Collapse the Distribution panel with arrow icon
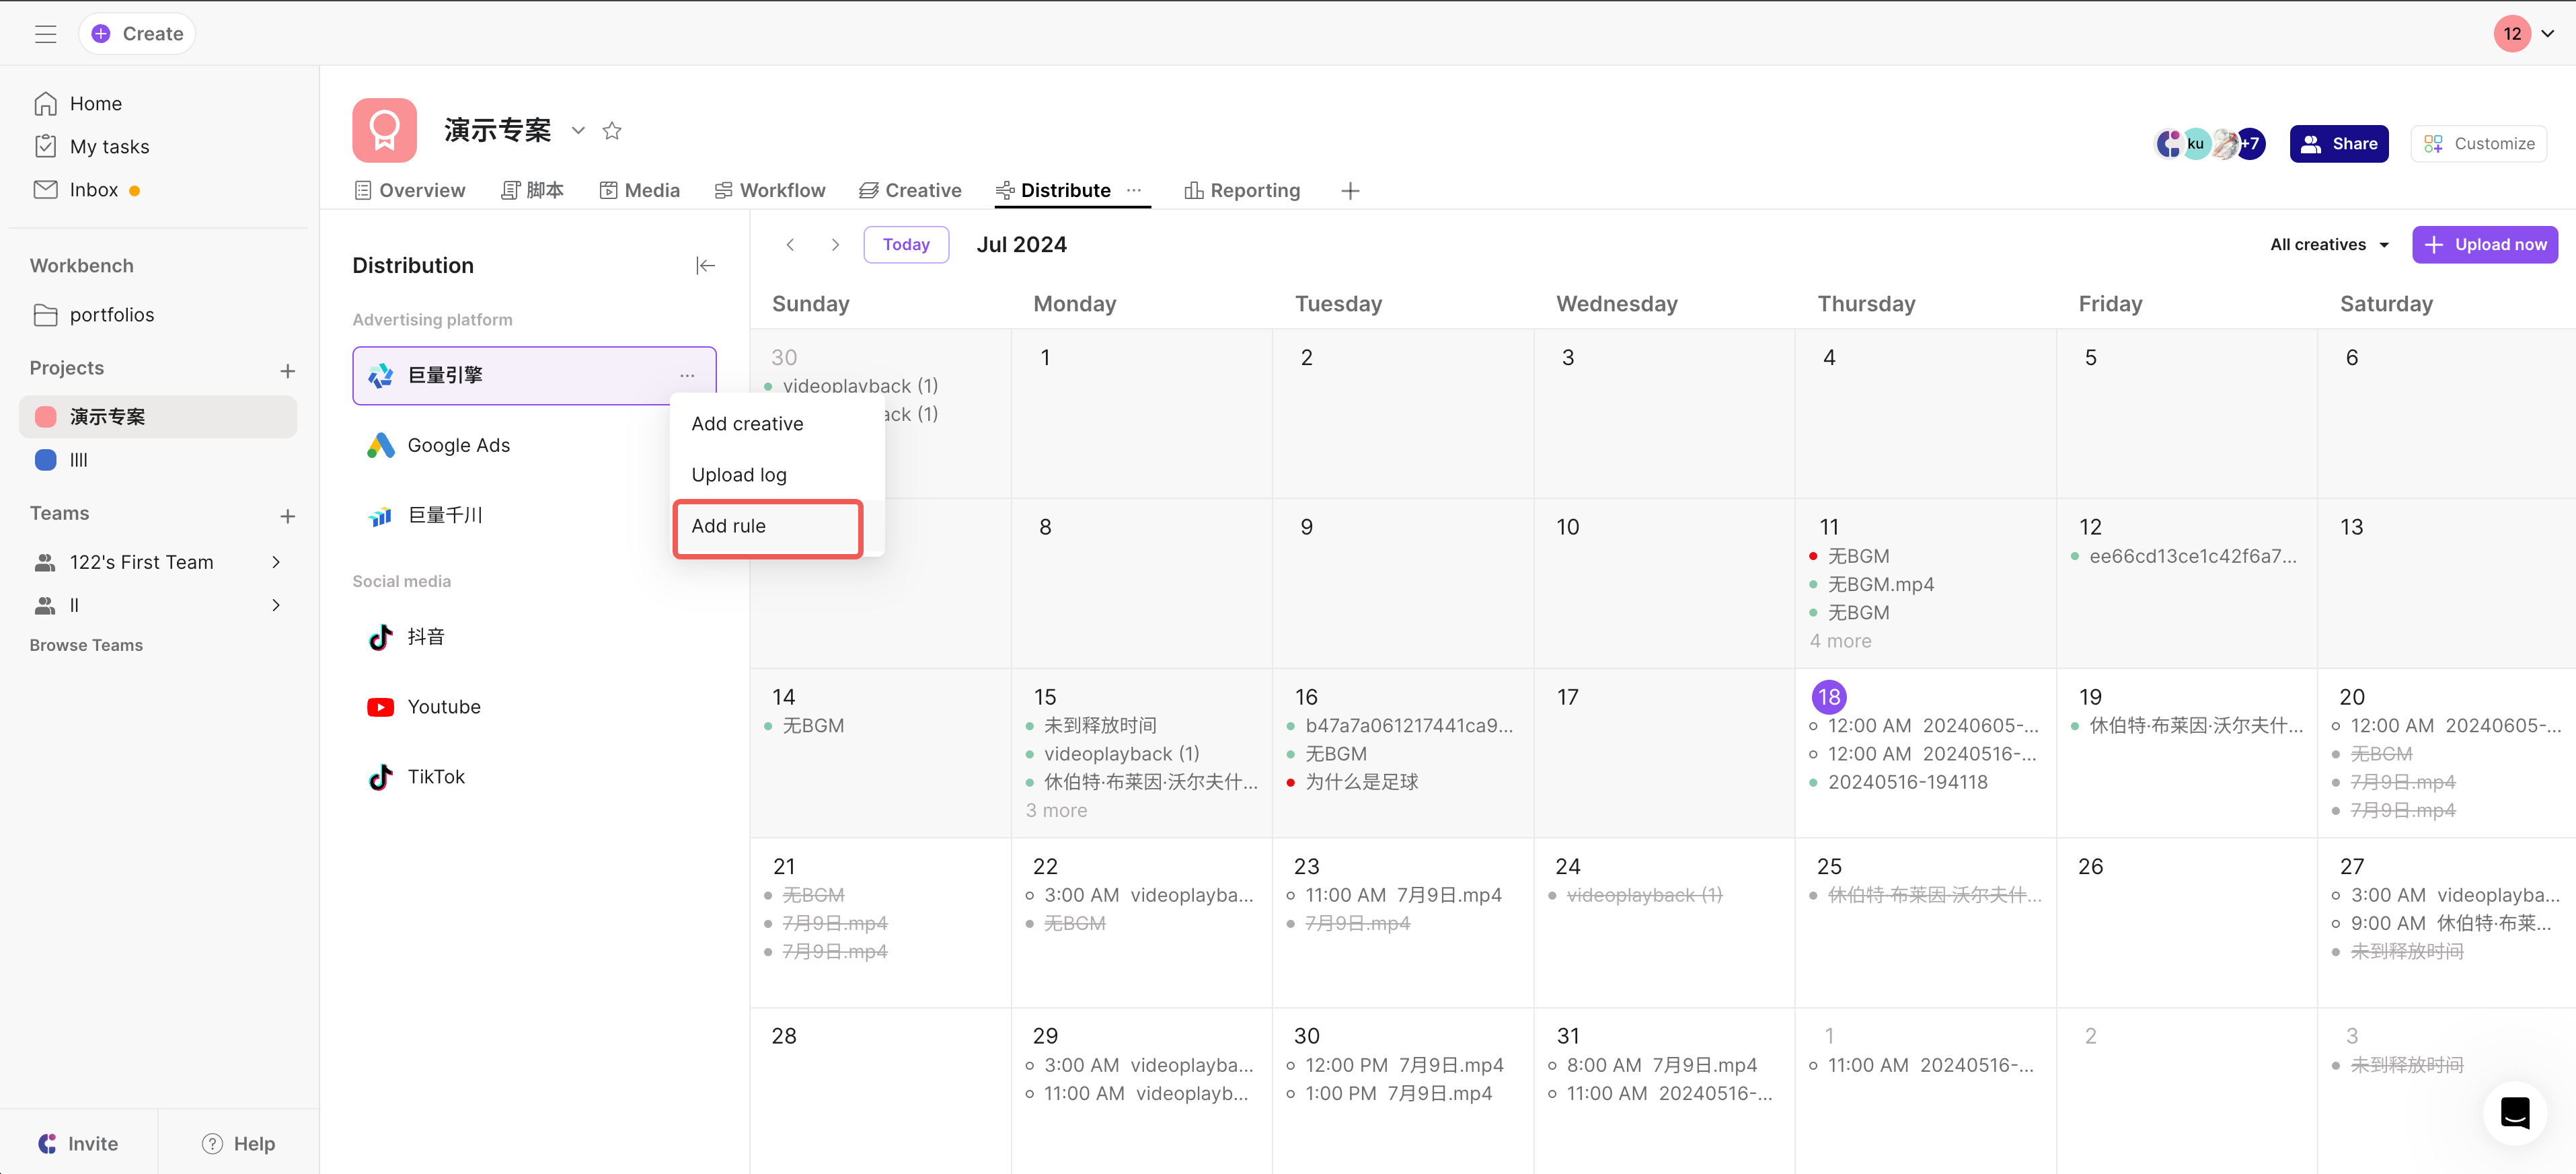 tap(705, 265)
